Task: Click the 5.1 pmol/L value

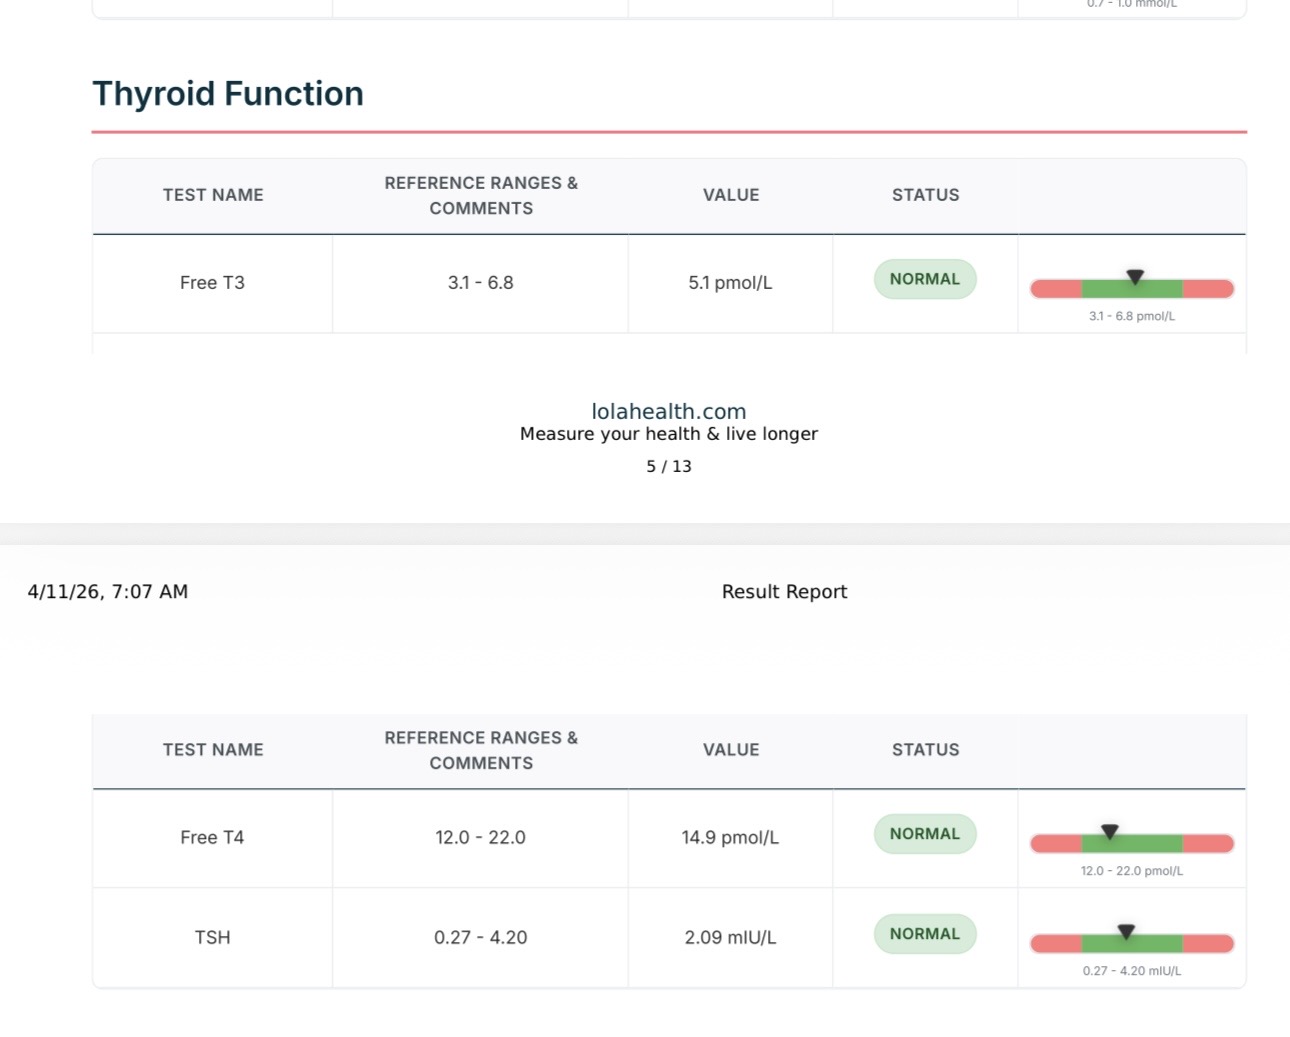Action: point(730,283)
